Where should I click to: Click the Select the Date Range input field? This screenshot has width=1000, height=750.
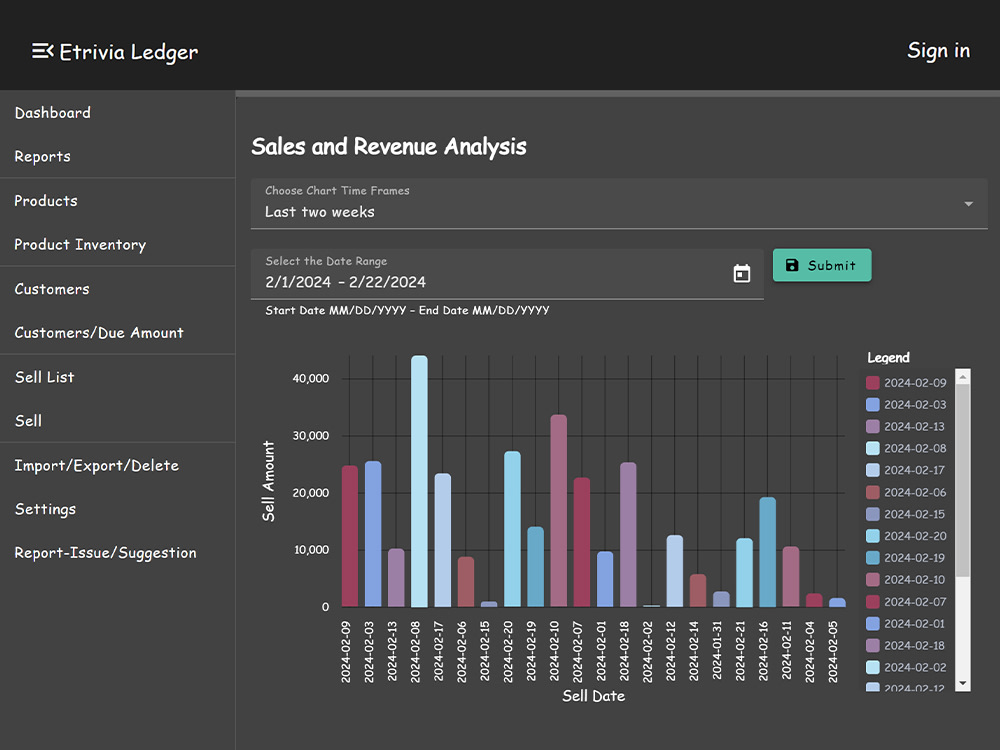click(x=507, y=274)
